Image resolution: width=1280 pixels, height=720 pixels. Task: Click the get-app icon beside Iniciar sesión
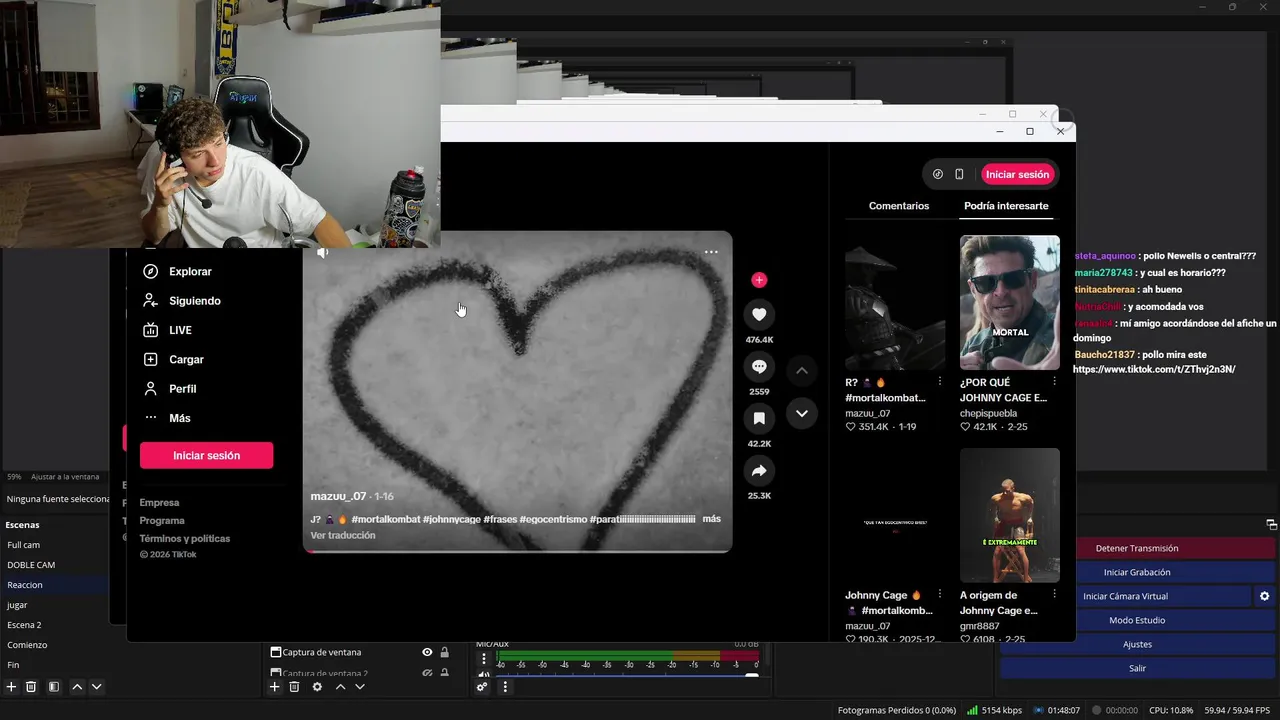937,174
